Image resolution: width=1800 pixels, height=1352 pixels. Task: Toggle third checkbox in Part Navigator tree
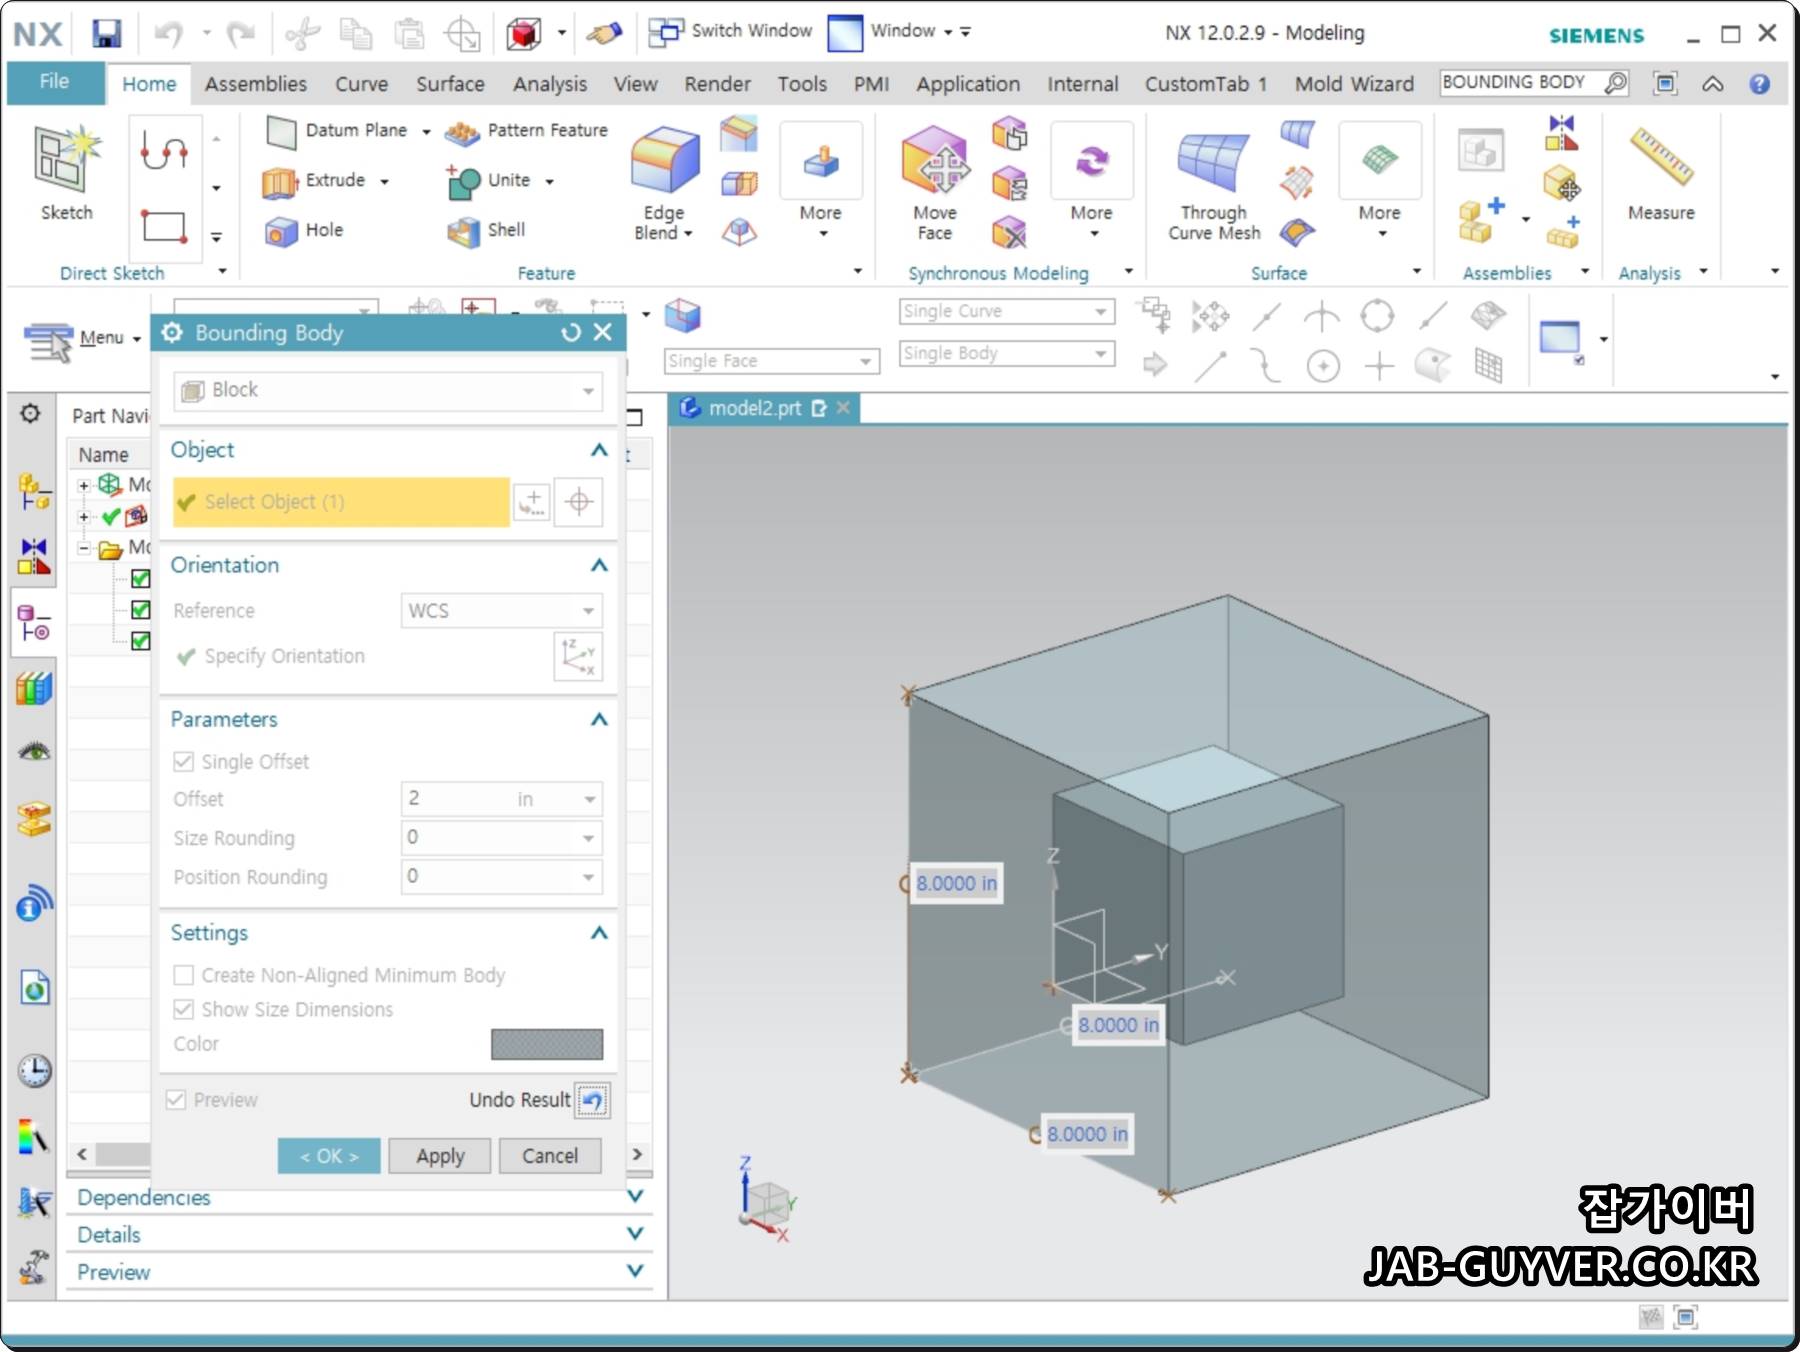141,641
